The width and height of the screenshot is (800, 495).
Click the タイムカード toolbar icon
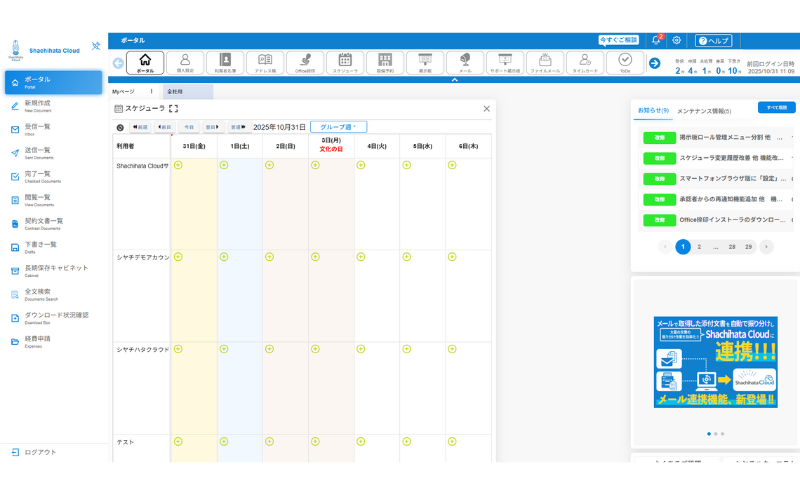pos(584,63)
